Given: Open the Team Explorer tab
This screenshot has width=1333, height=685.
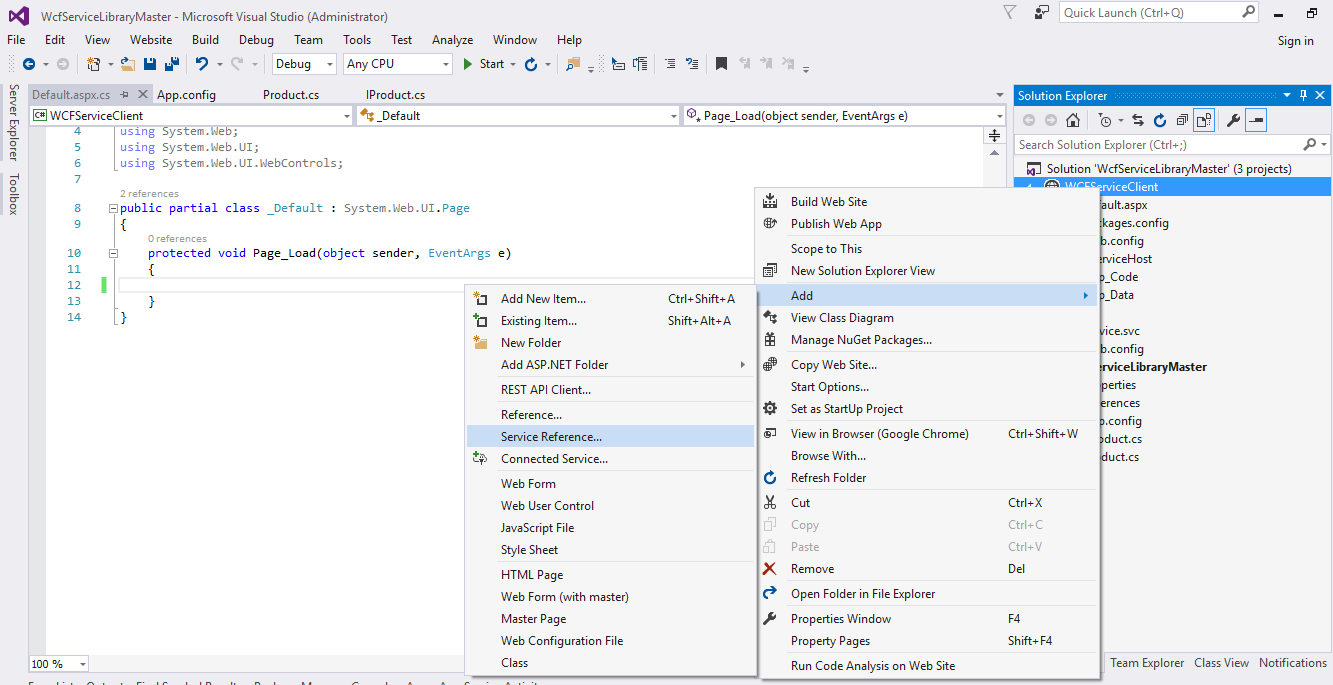Looking at the screenshot, I should point(1147,663).
